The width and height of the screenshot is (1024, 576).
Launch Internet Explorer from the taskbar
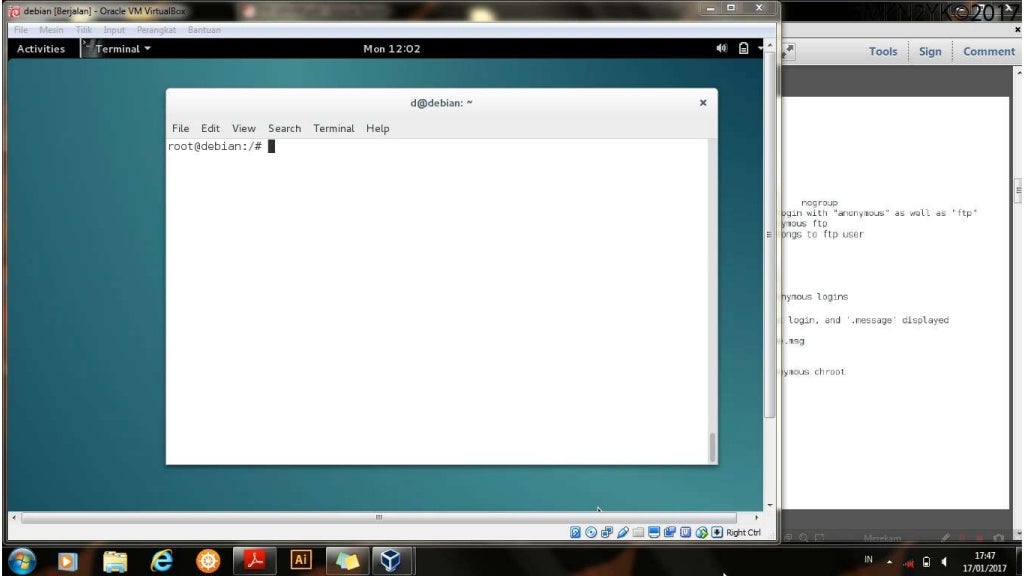(x=161, y=561)
